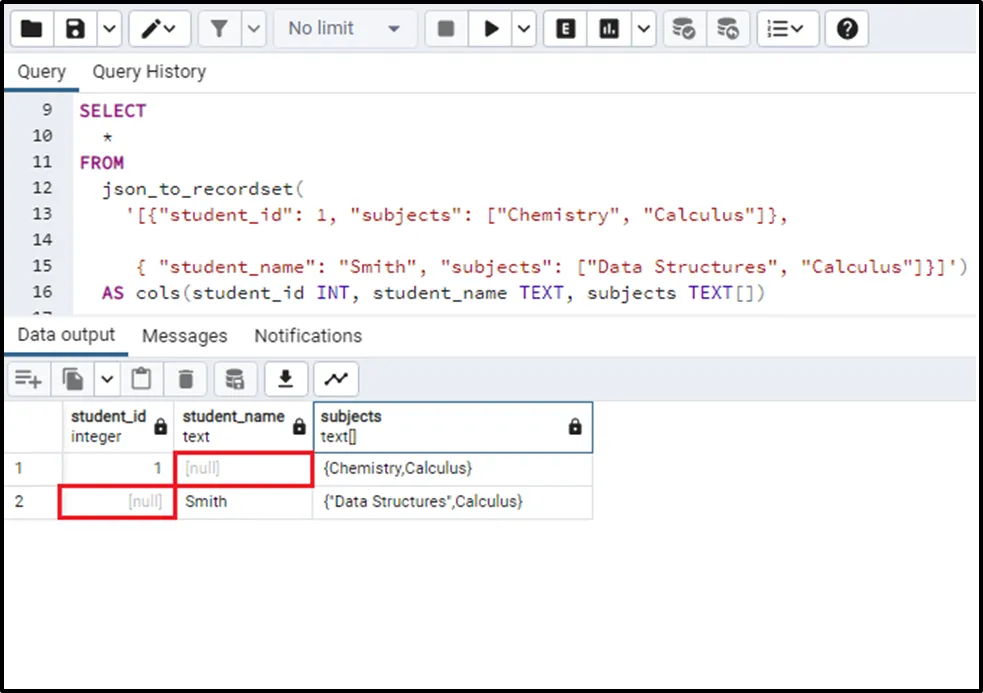983x693 pixels.
Task: Click the Commit database icon
Action: [684, 29]
